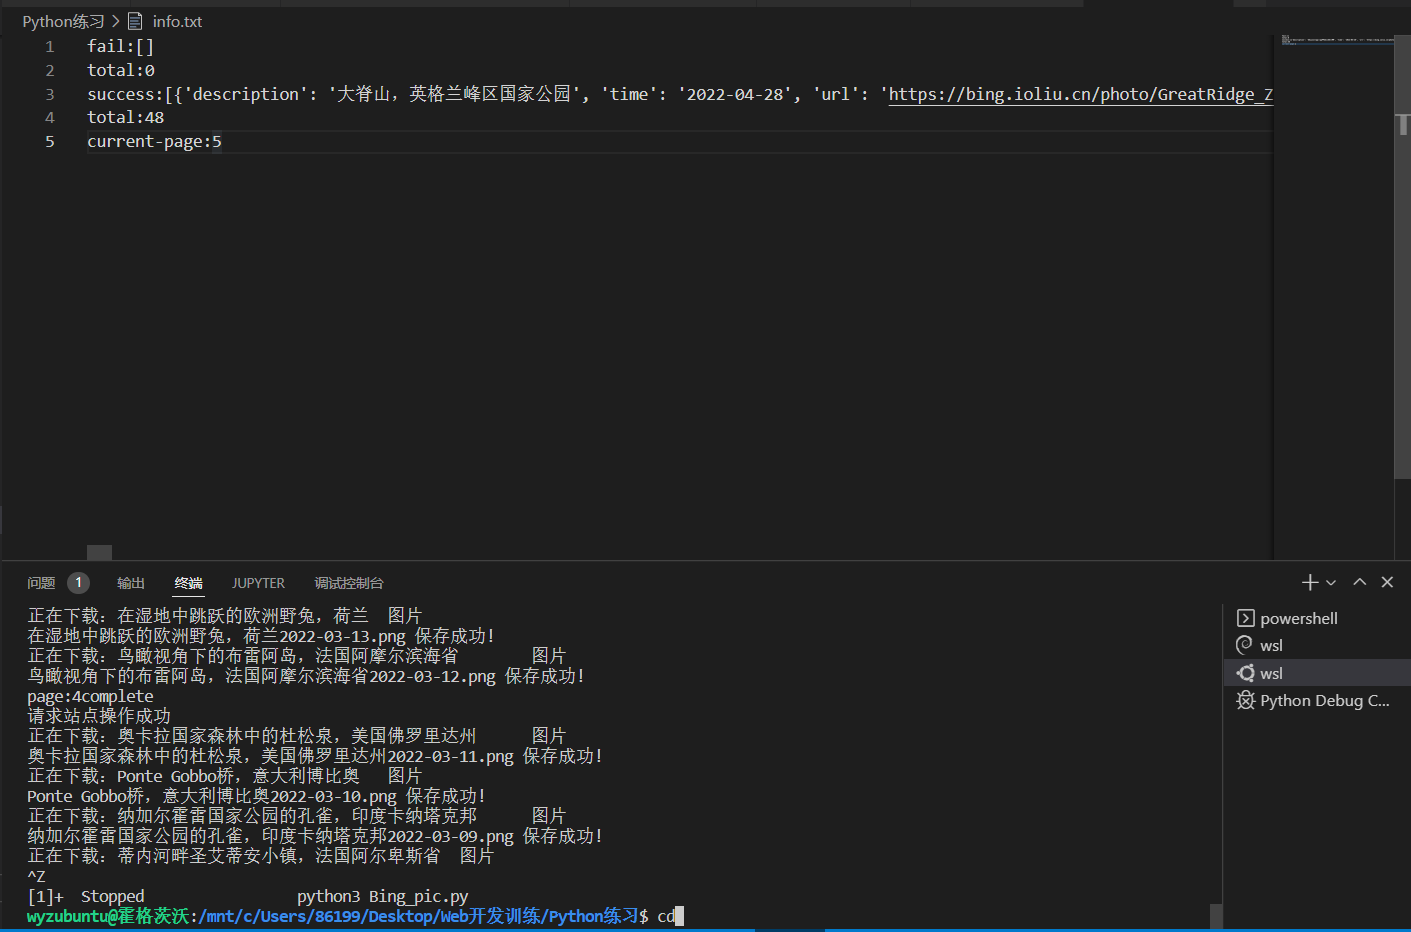Click line number 1 in the gutter
1411x932 pixels.
[x=49, y=46]
